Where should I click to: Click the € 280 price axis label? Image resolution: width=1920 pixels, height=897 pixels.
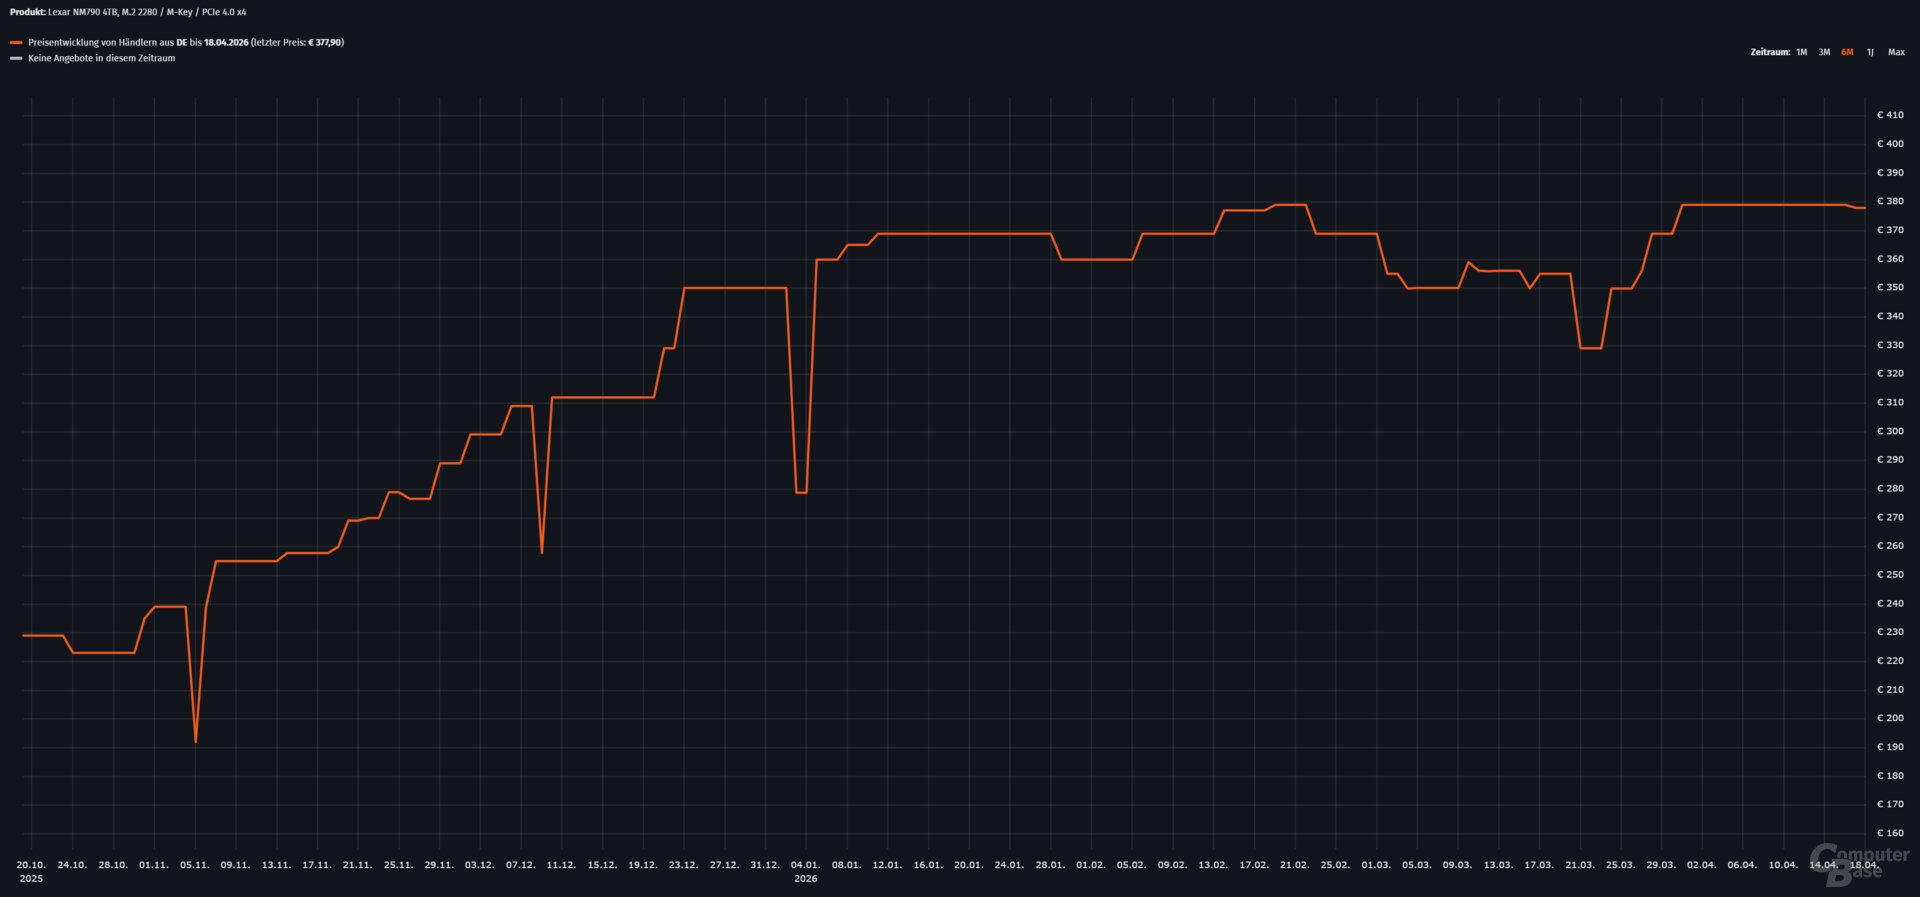(1890, 488)
